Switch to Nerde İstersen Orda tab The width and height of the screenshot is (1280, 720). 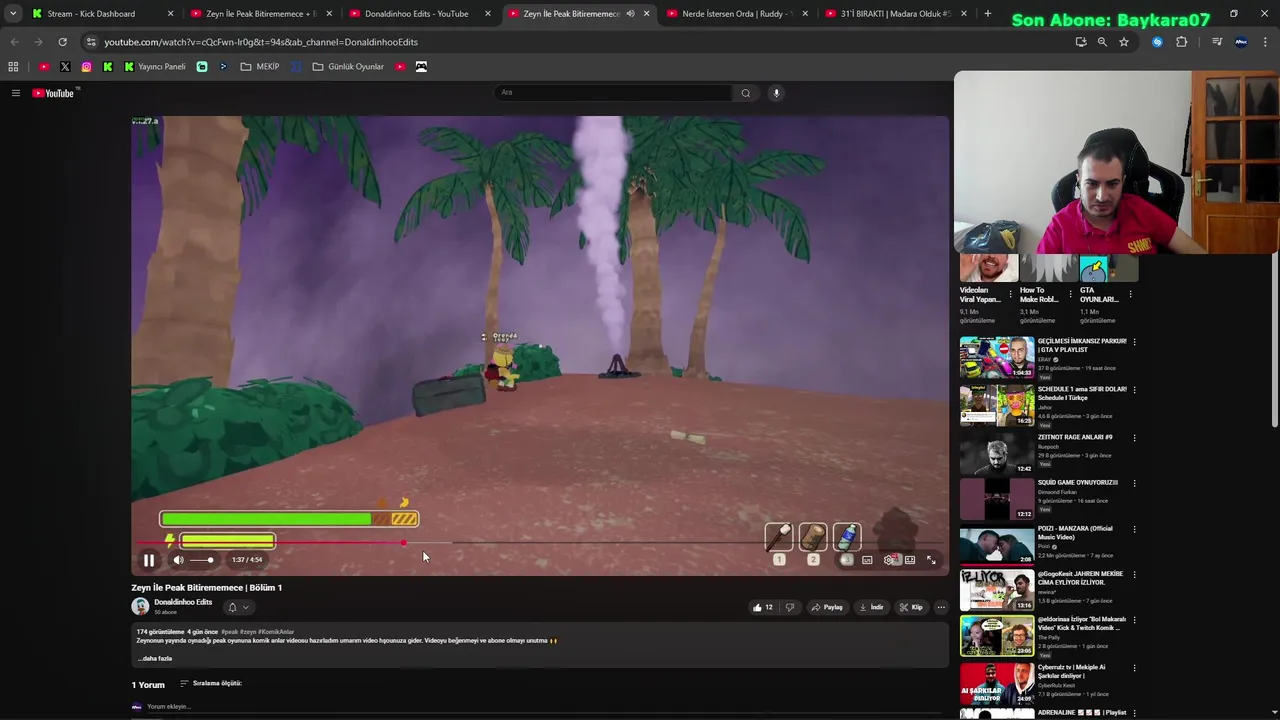tap(737, 14)
